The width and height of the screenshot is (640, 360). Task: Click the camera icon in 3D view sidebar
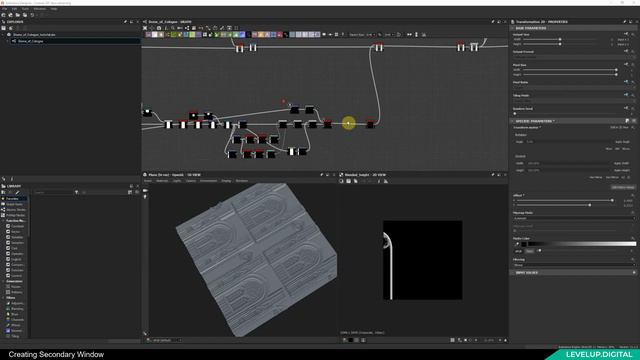(145, 191)
